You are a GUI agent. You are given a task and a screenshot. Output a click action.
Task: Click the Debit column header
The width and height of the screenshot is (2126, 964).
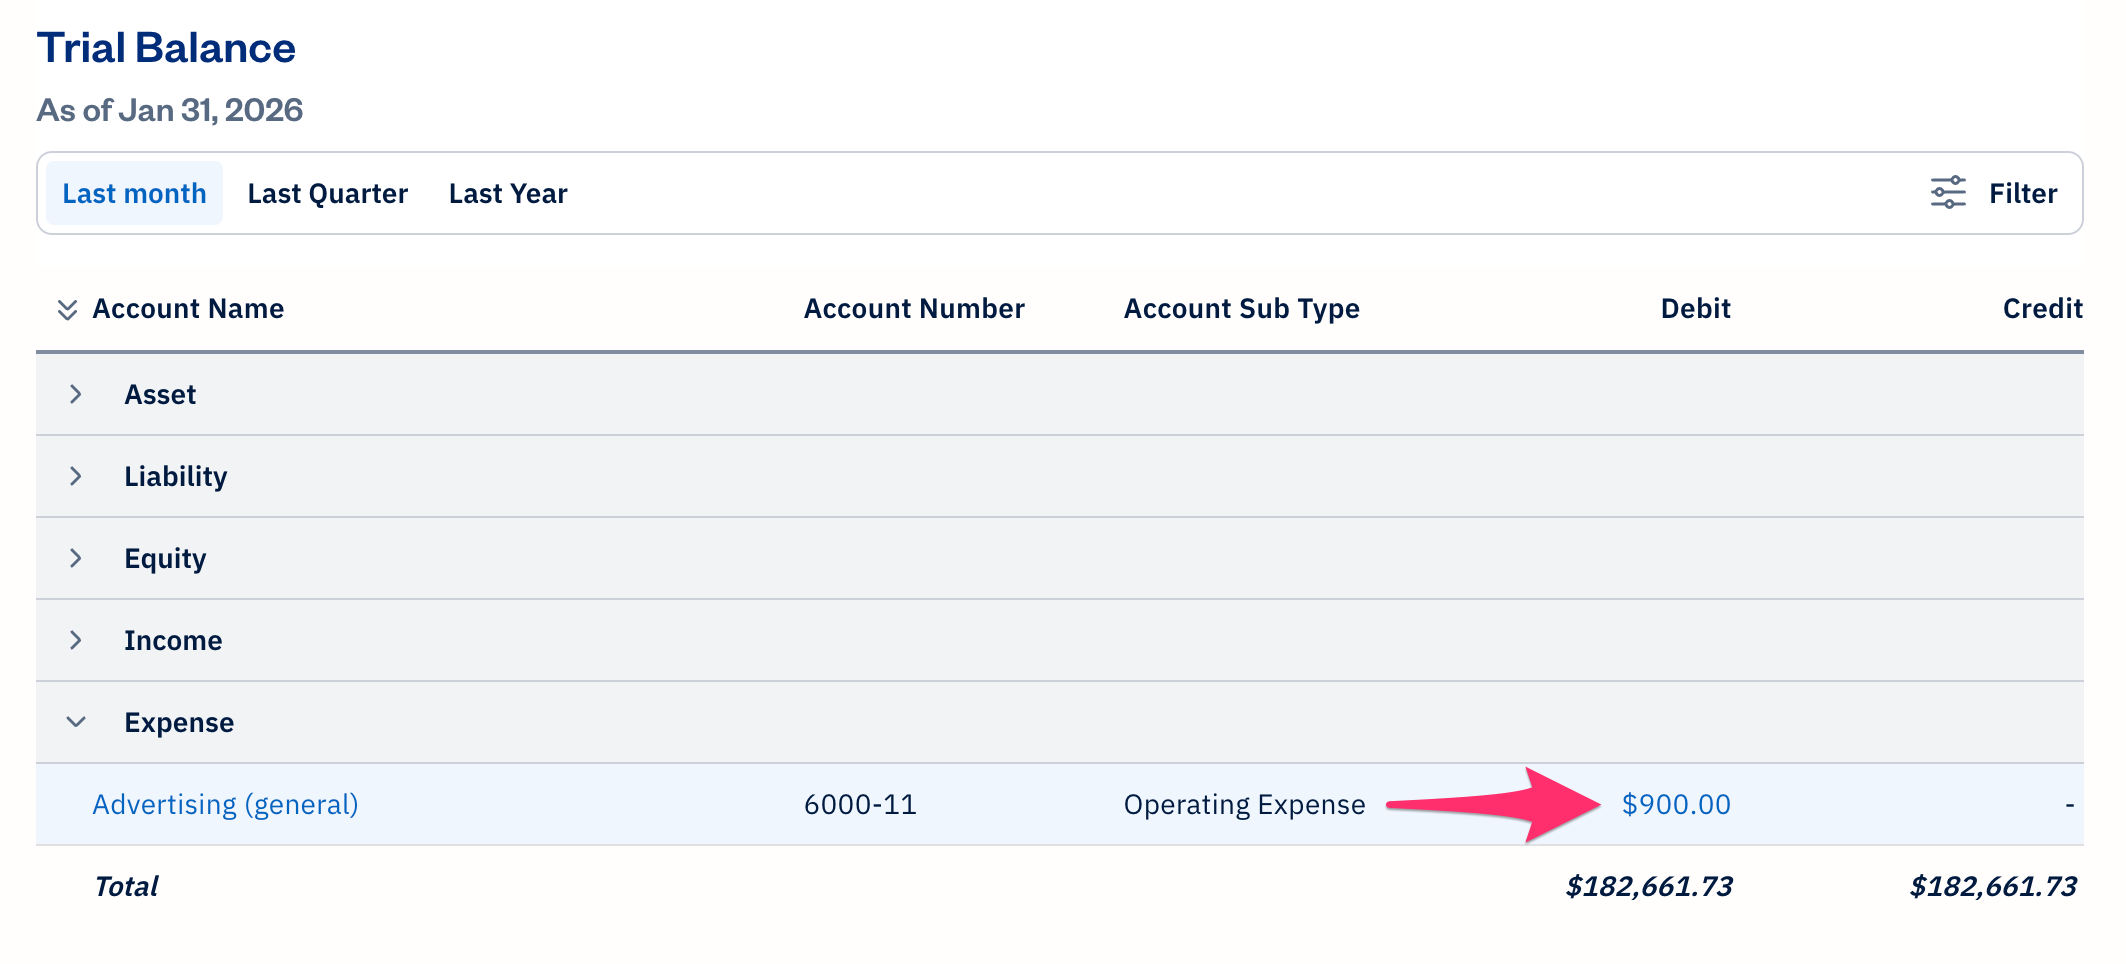click(1695, 308)
